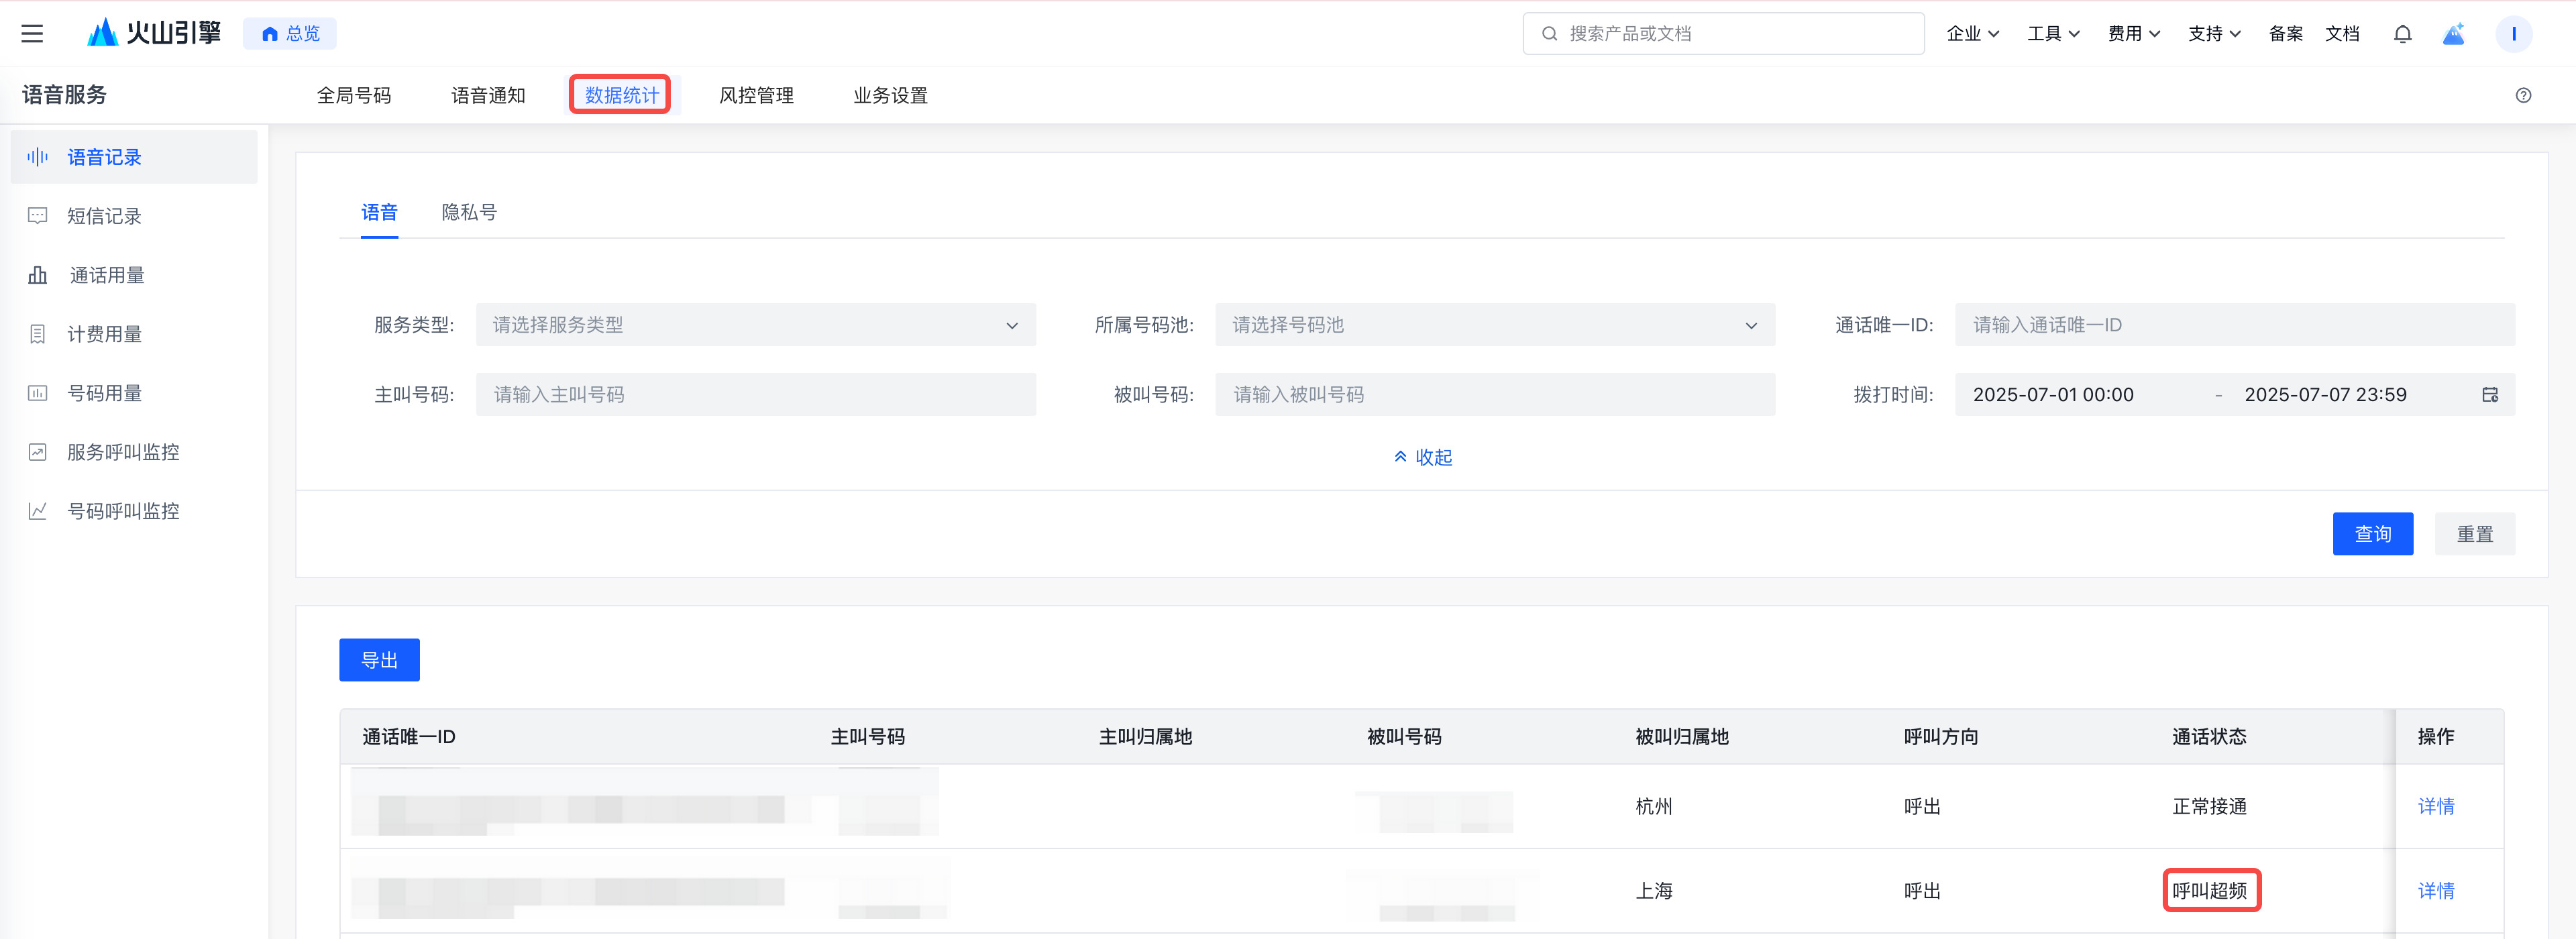This screenshot has height=939, width=2576.
Task: Click the help question mark icon
Action: point(2523,95)
